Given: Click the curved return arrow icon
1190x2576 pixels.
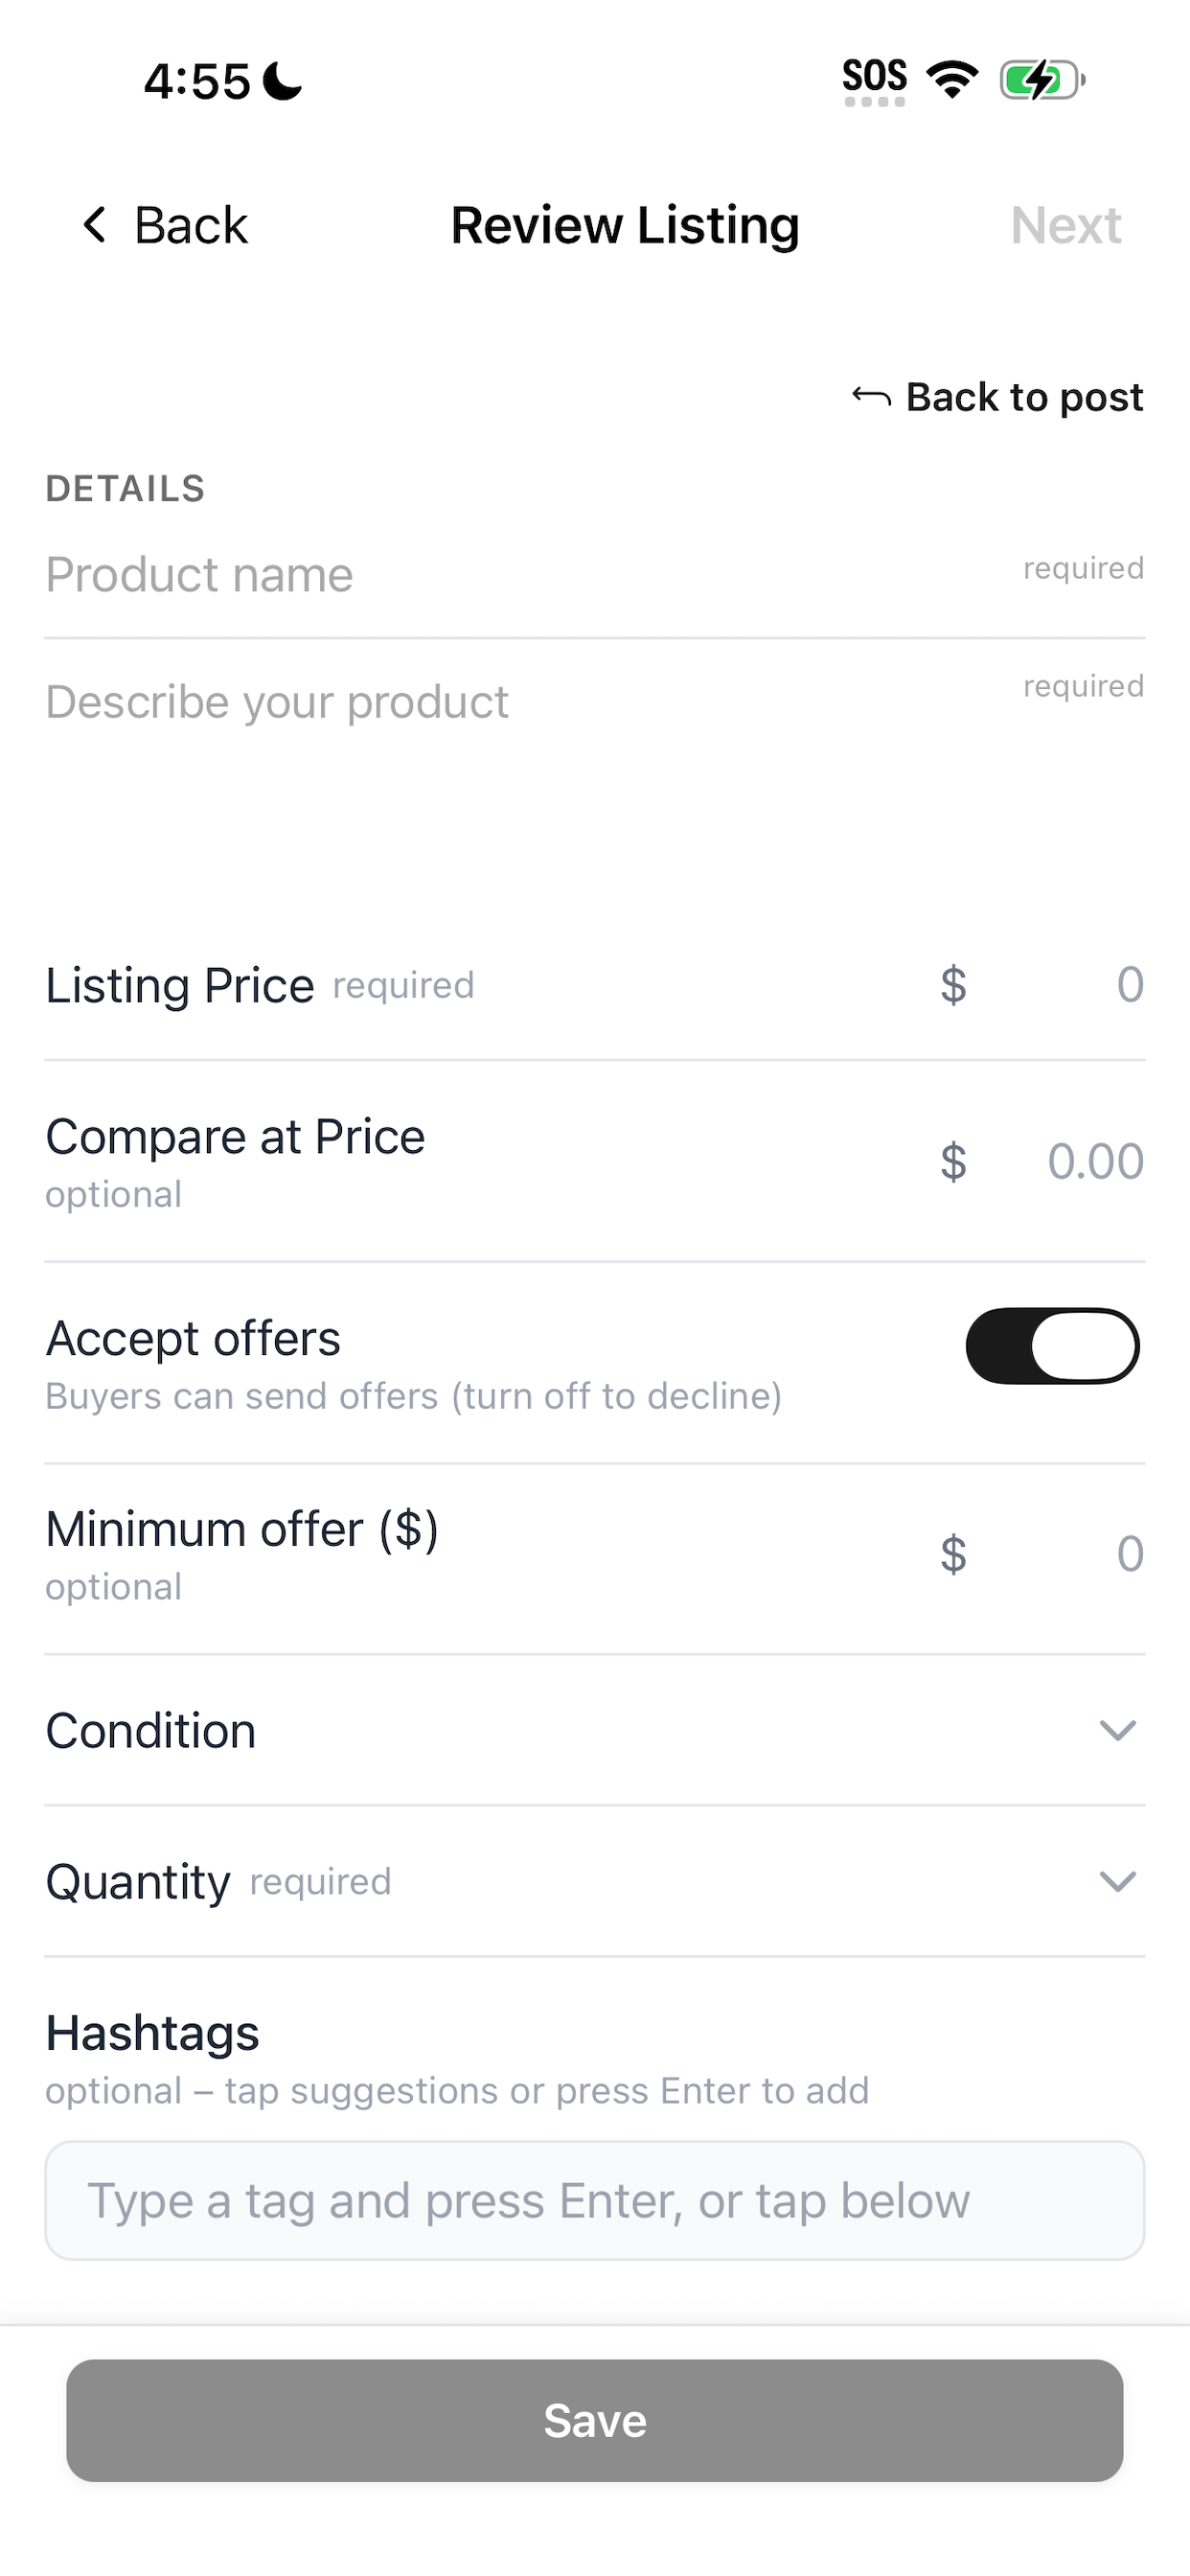Looking at the screenshot, I should click(871, 397).
